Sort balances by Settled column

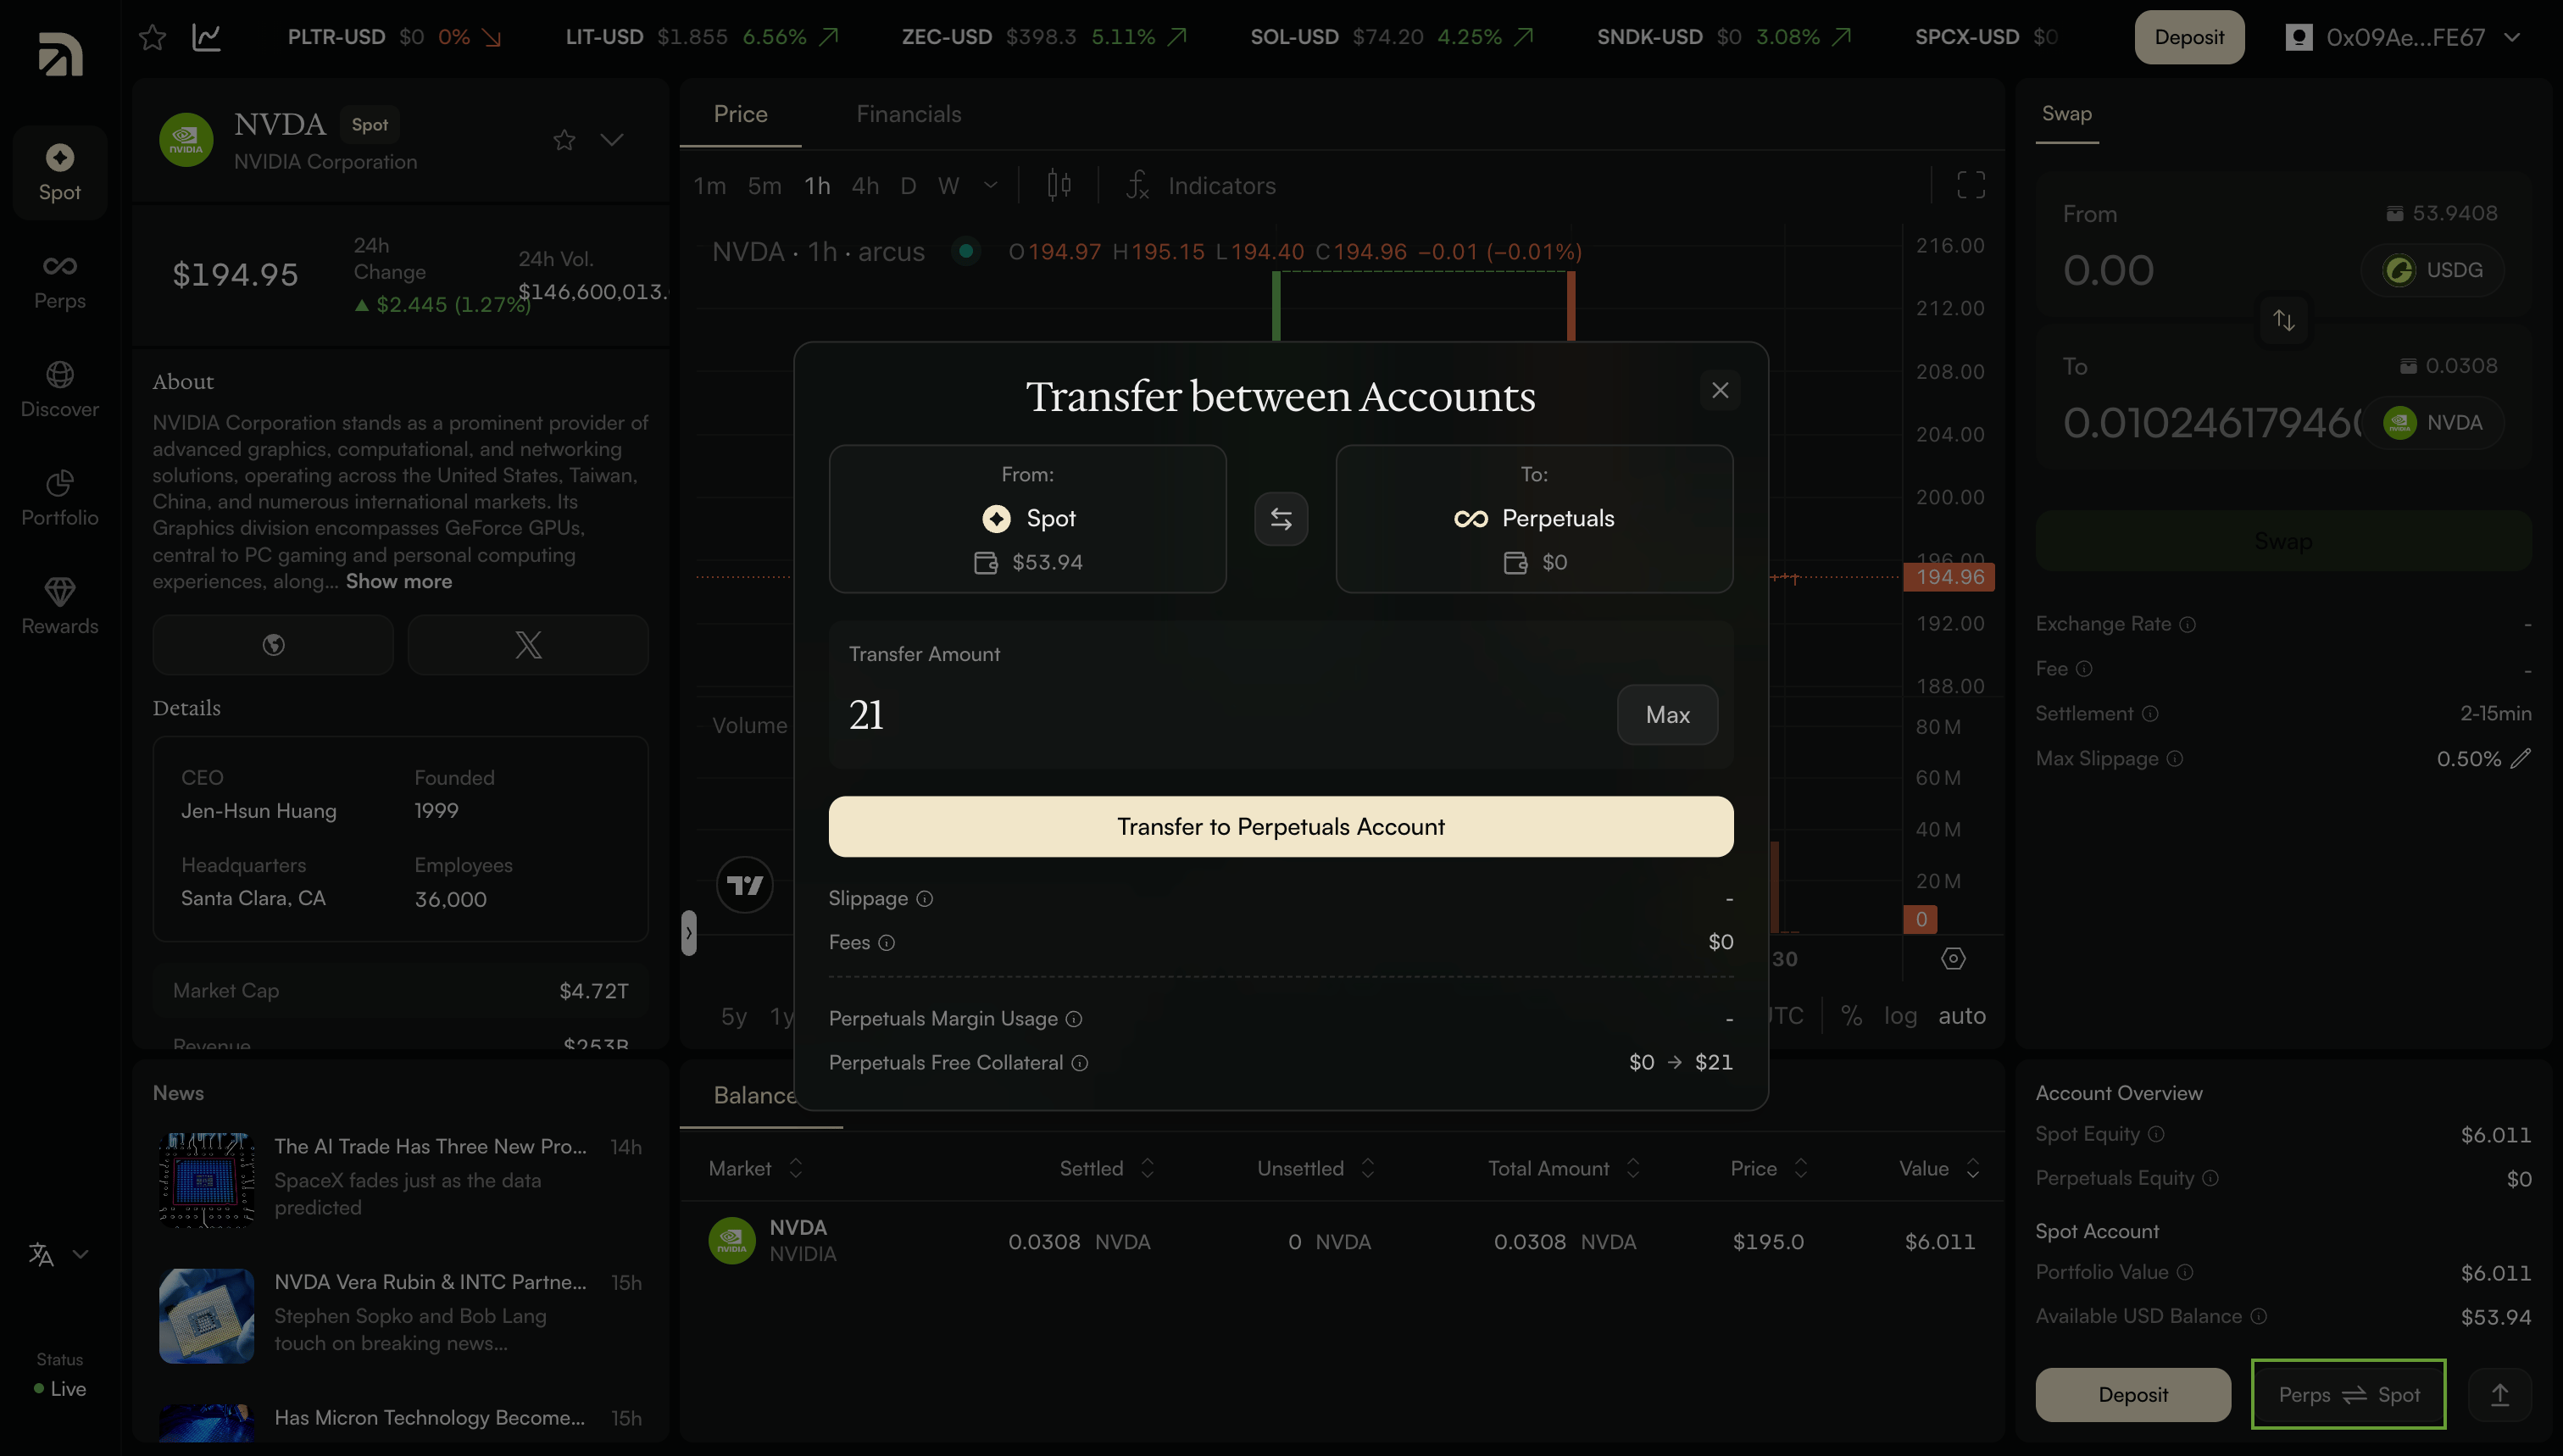[x=1107, y=1168]
